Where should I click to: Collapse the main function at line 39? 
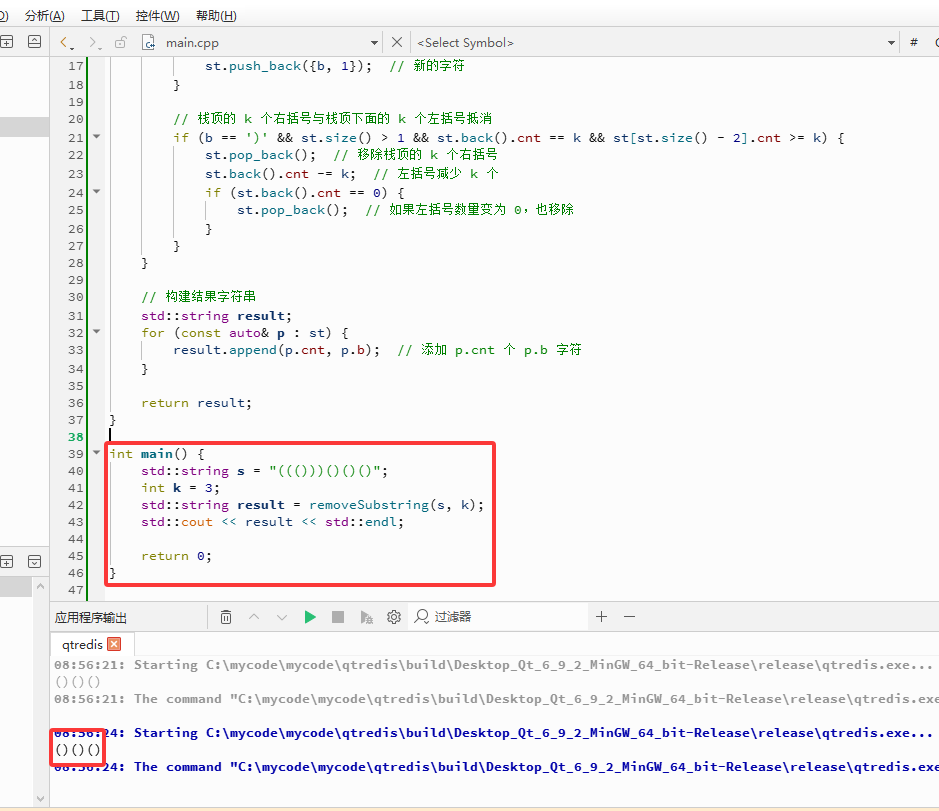(x=96, y=452)
